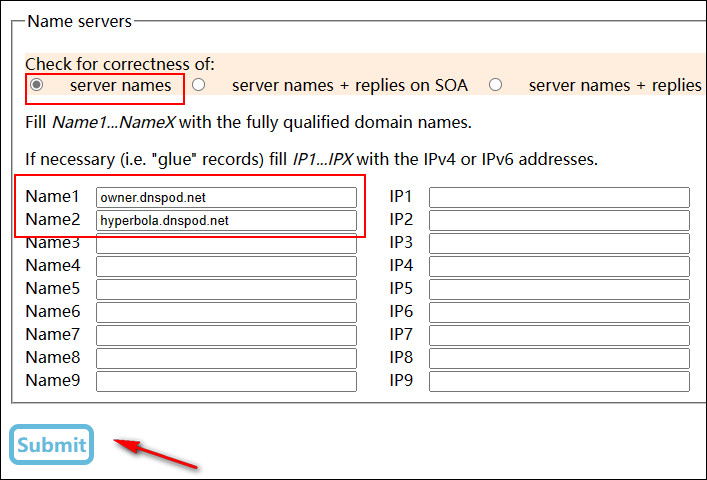Viewport: 707px width, 480px height.
Task: Focus the IP3 input box
Action: point(559,243)
